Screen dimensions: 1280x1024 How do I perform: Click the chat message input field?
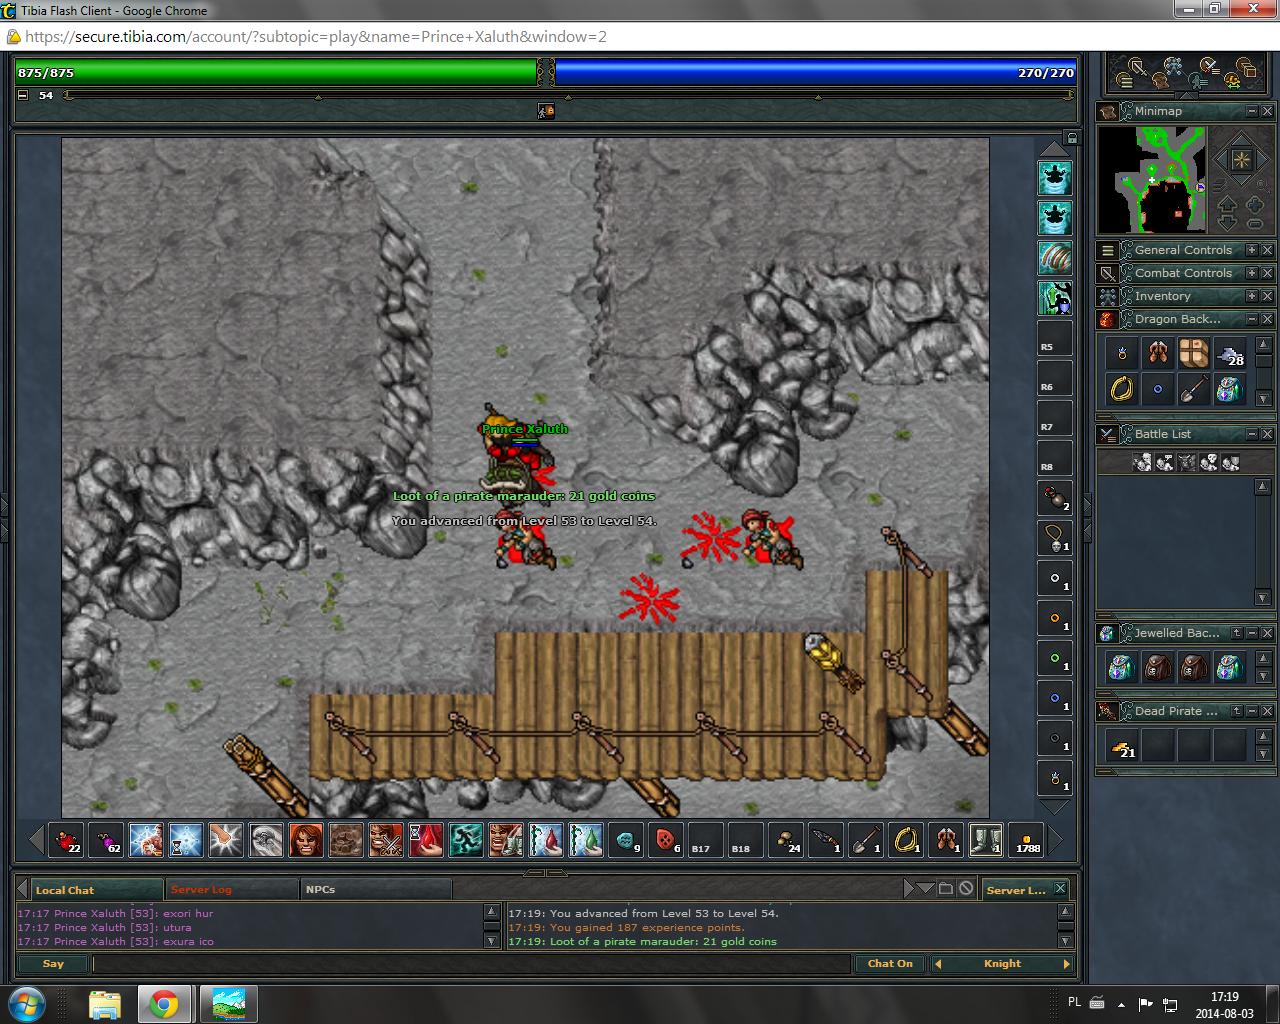click(x=470, y=964)
